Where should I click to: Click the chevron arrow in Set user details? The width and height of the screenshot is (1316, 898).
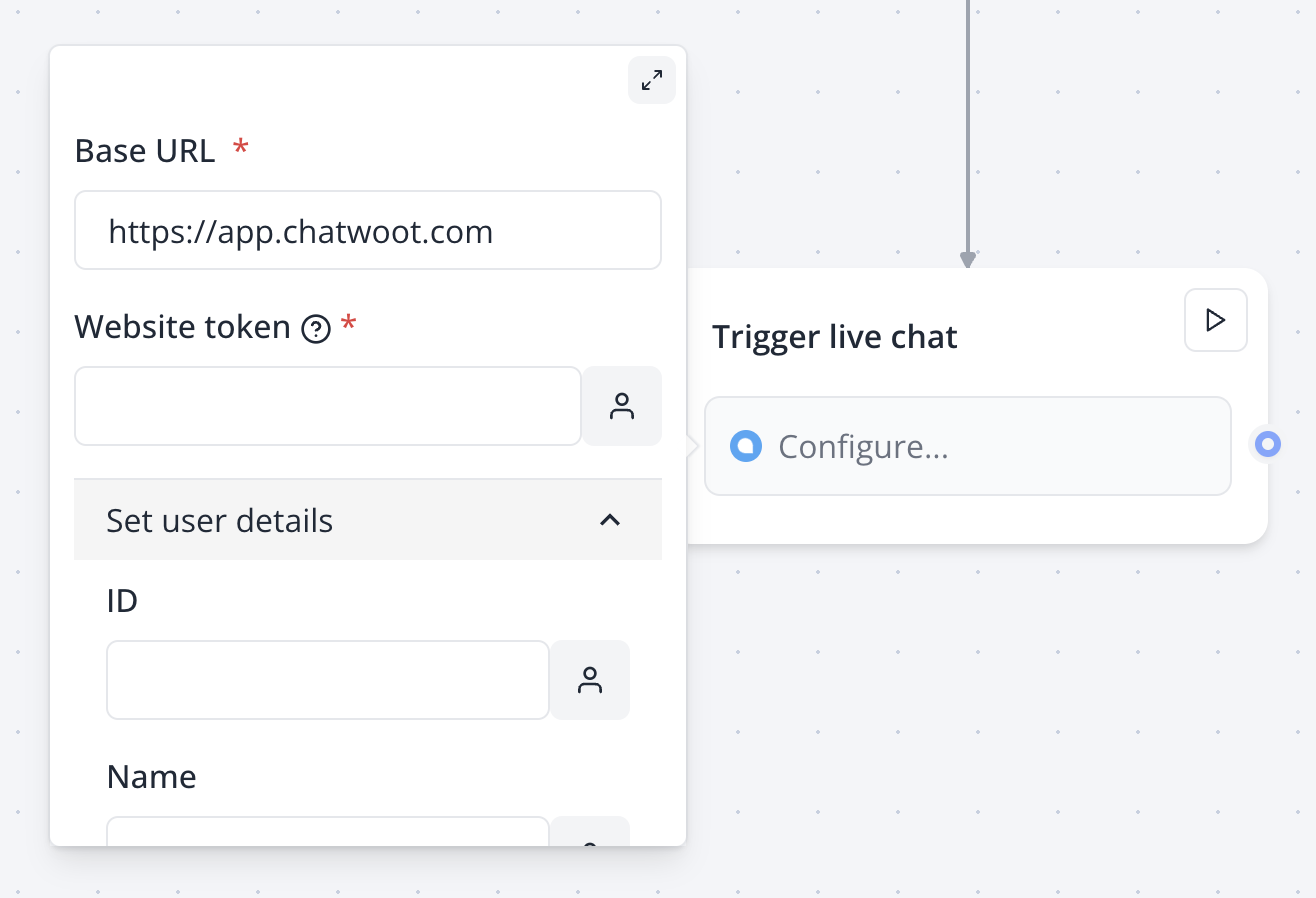[610, 520]
